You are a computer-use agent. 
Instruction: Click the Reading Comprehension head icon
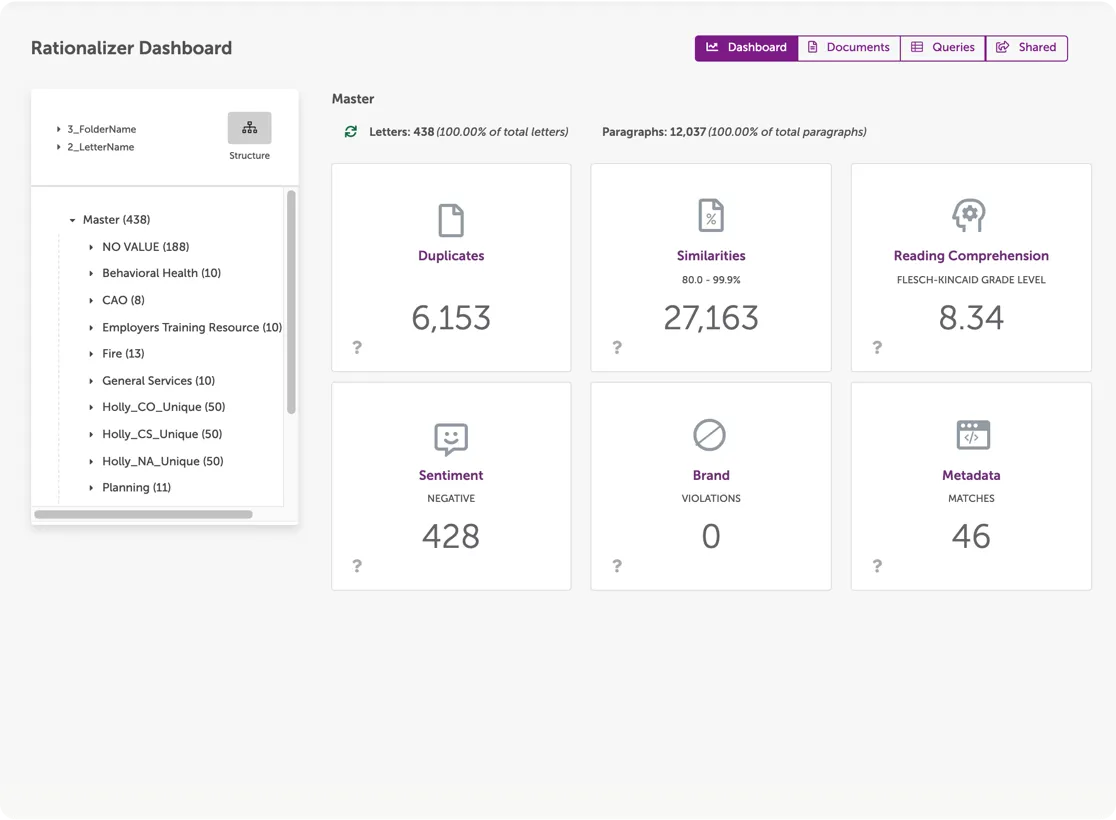click(x=970, y=216)
